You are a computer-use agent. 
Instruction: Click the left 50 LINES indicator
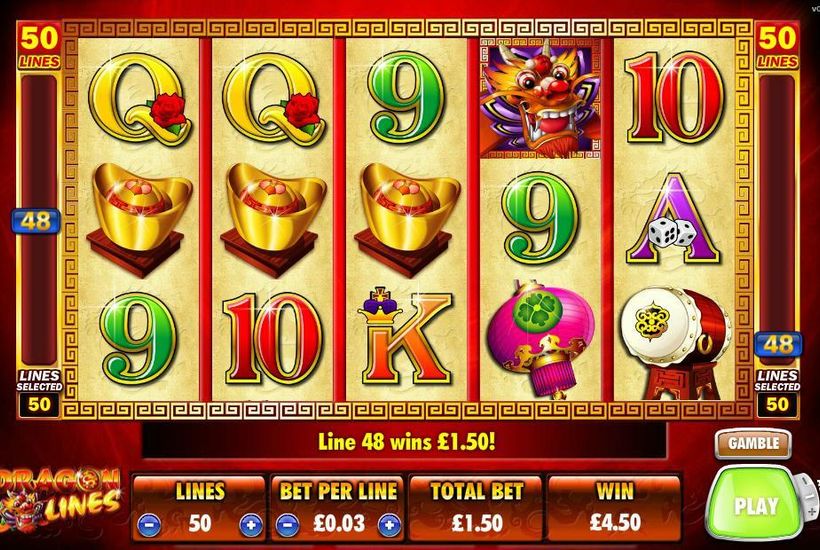(39, 46)
